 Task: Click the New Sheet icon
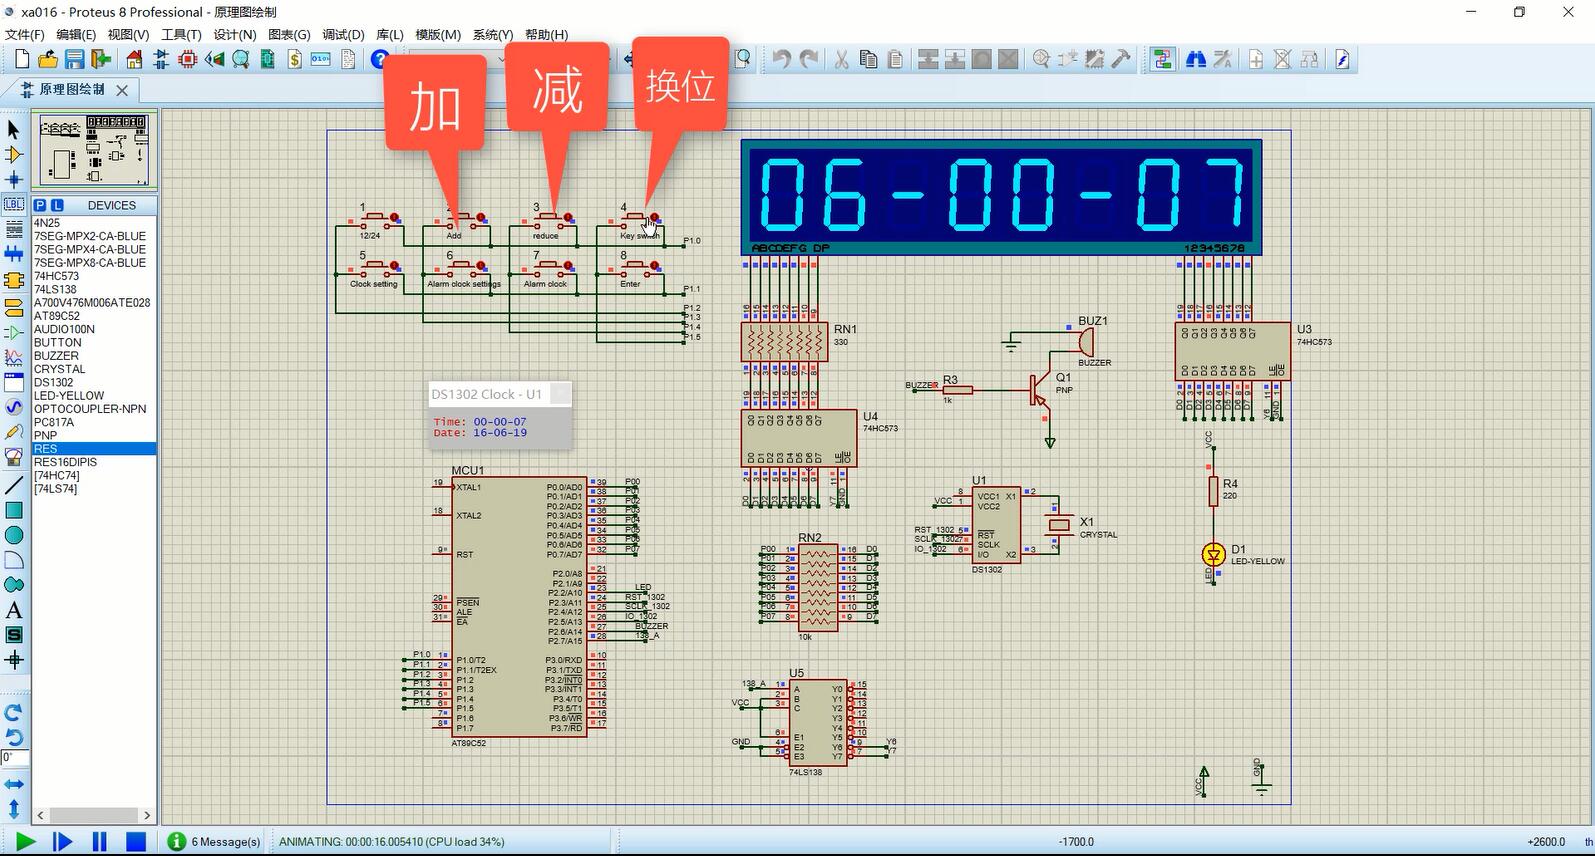[1256, 60]
